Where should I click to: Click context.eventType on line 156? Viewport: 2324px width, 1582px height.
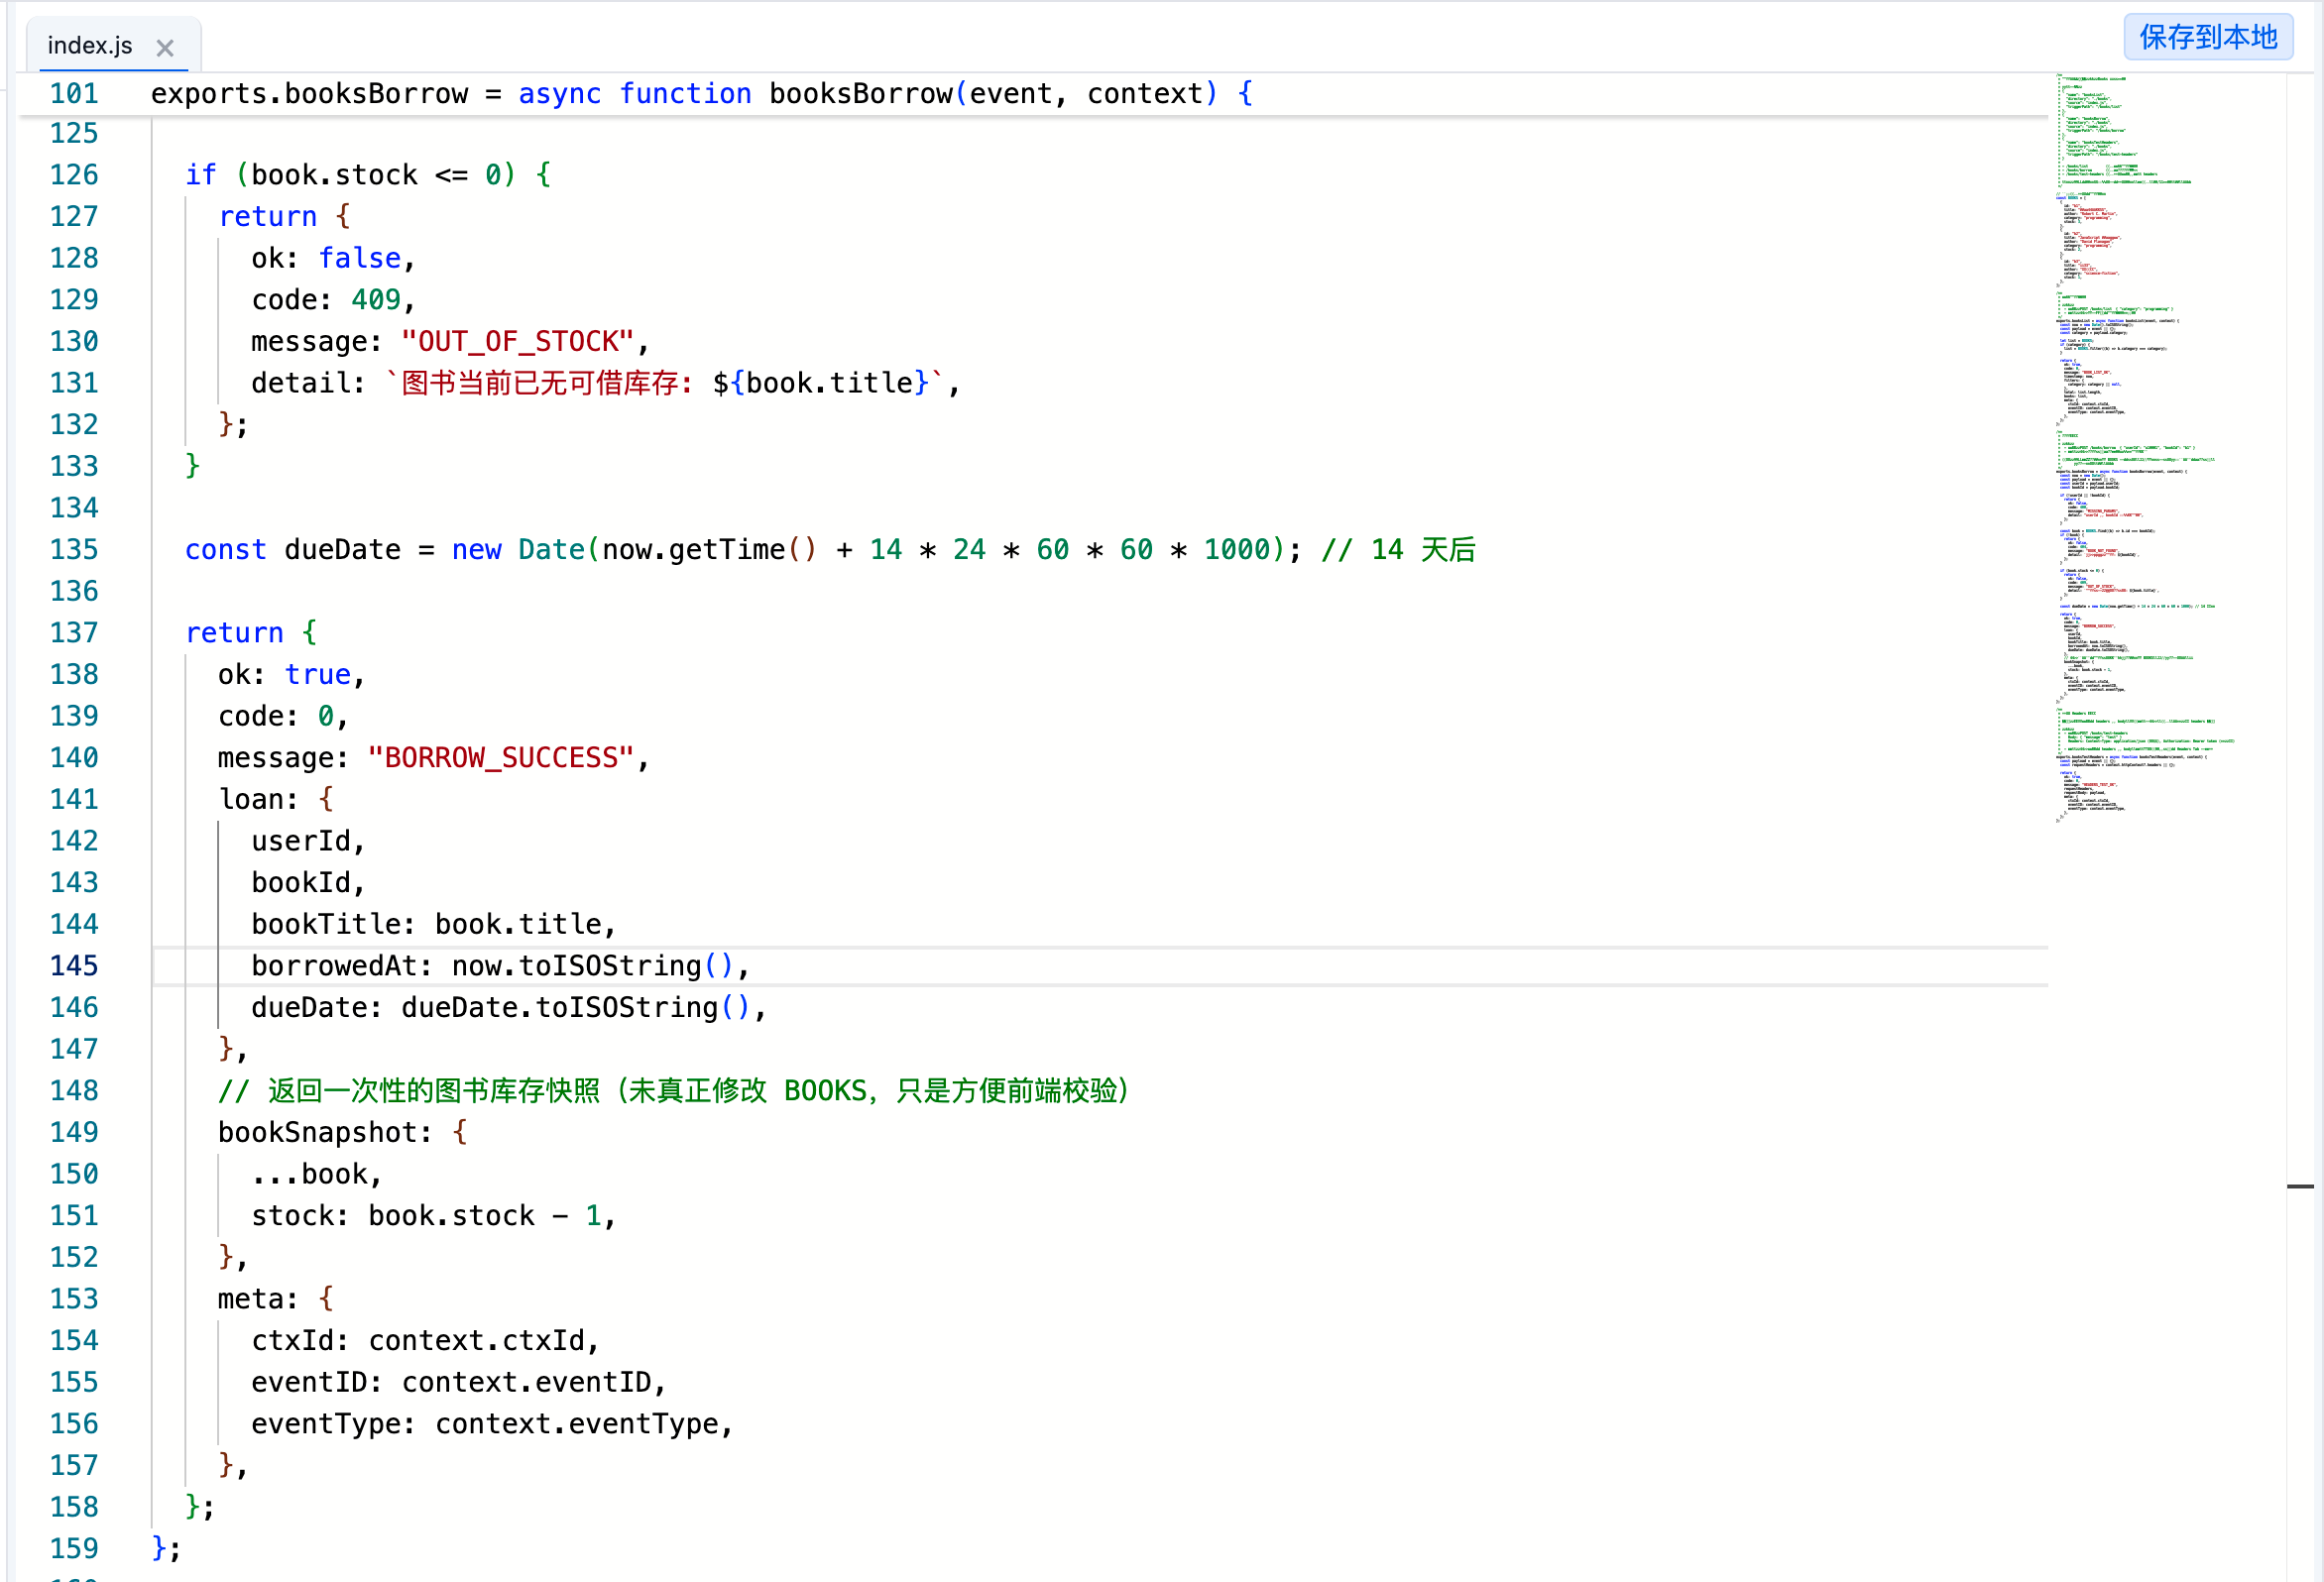click(576, 1424)
